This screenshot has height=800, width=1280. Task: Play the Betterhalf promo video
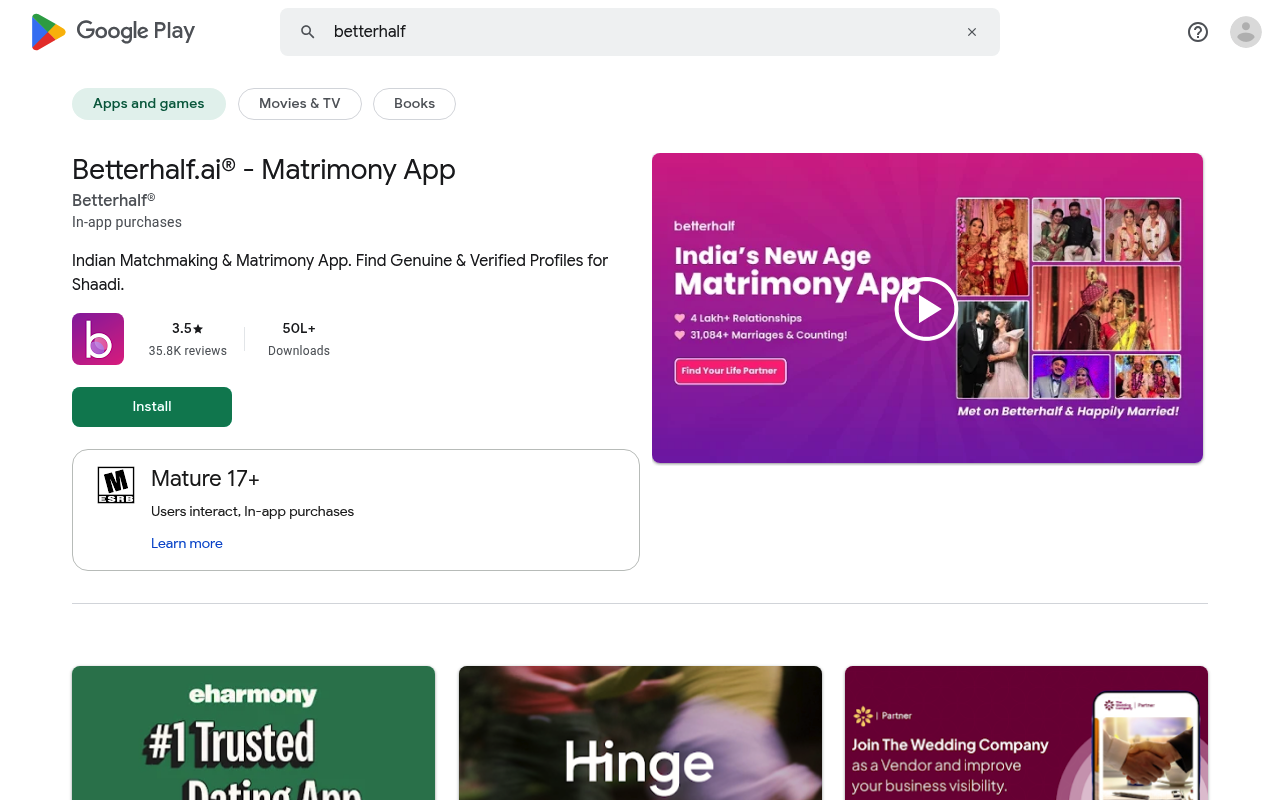(x=926, y=309)
